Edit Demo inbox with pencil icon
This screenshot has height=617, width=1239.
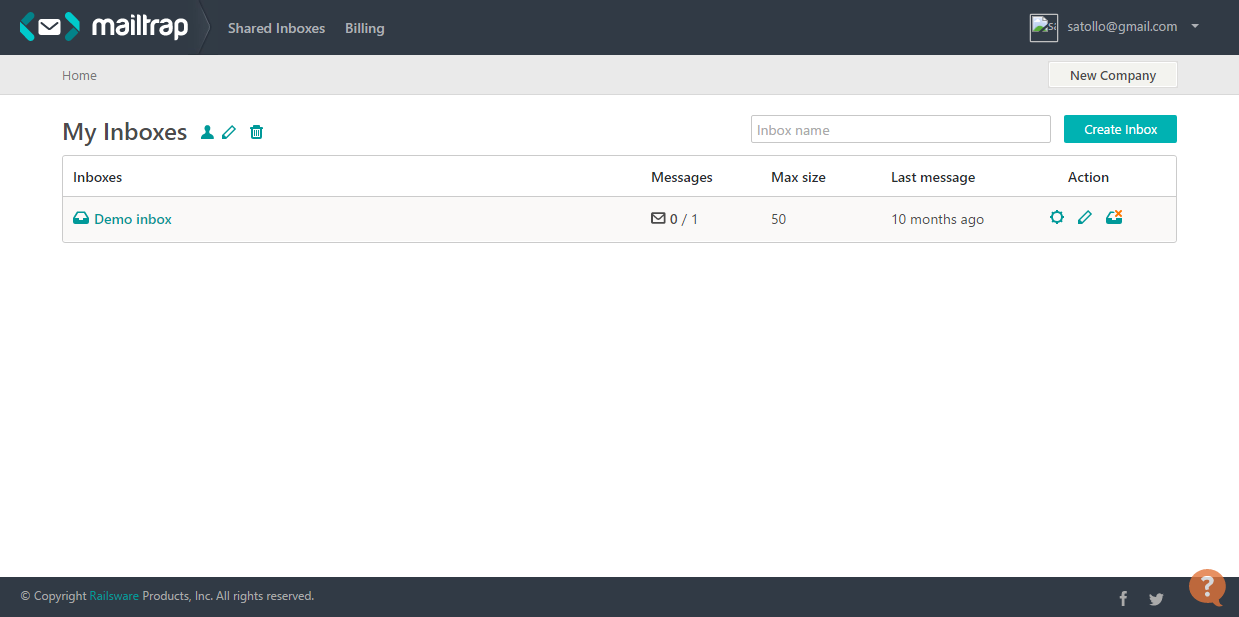click(1085, 217)
